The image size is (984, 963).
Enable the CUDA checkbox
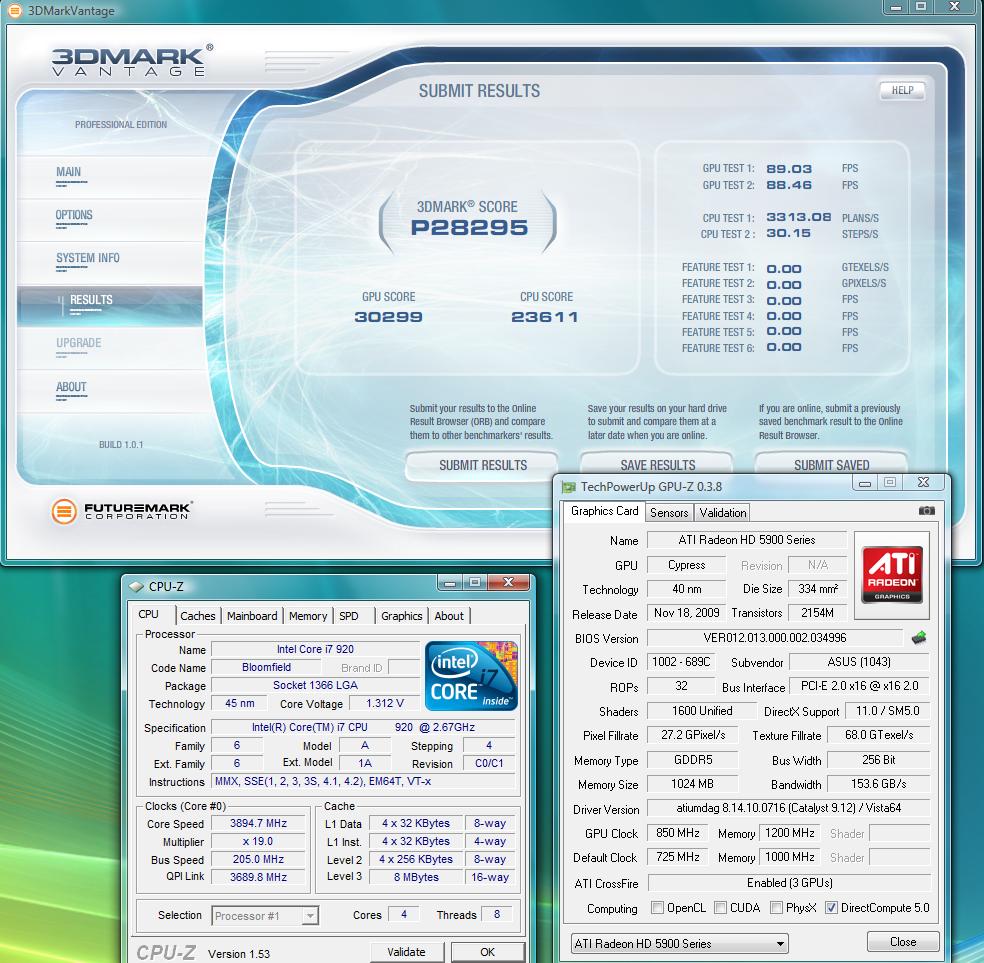720,907
